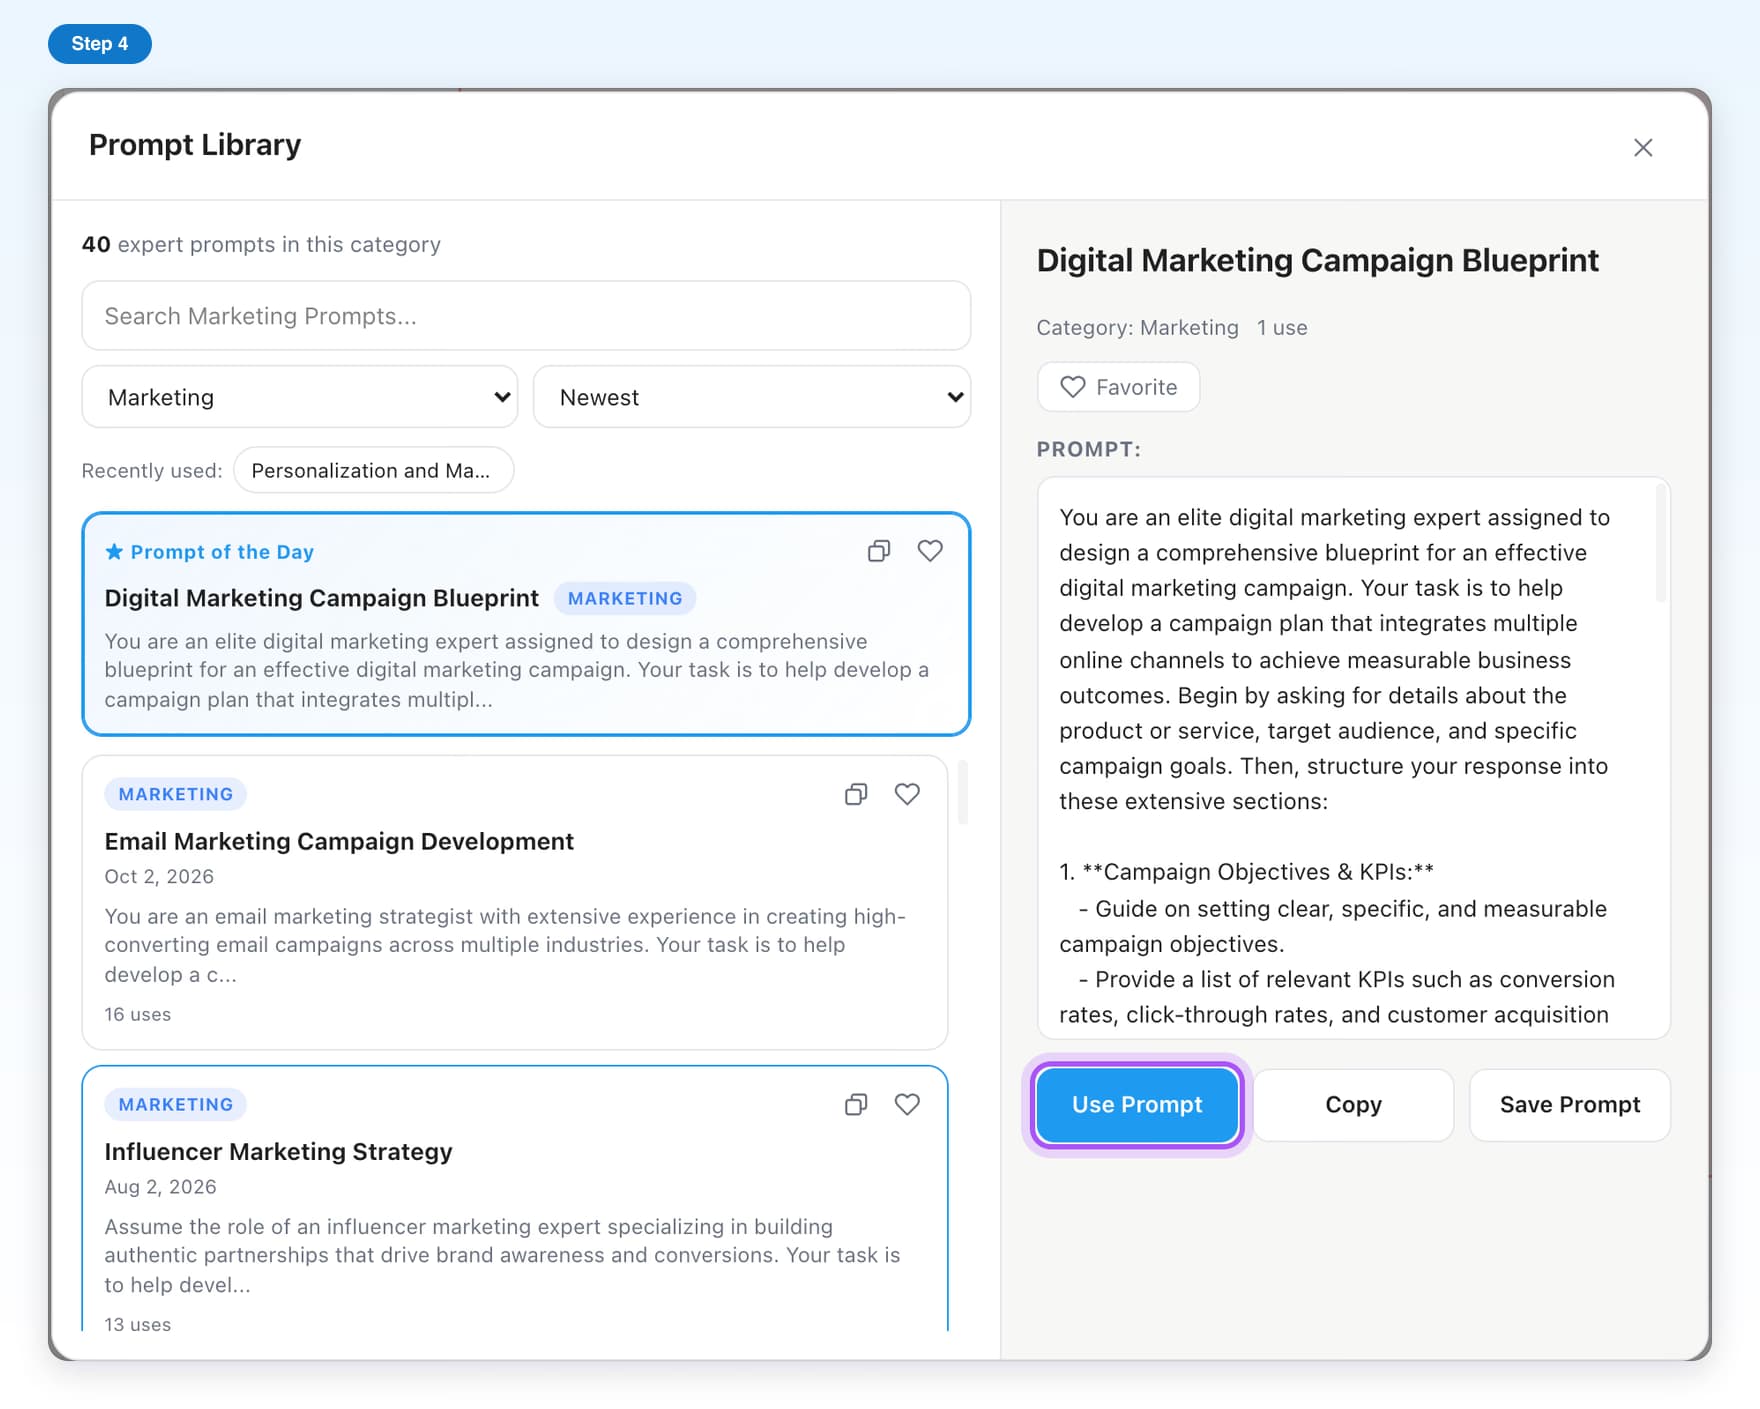Click the star Prompt of the Day label

point(210,552)
